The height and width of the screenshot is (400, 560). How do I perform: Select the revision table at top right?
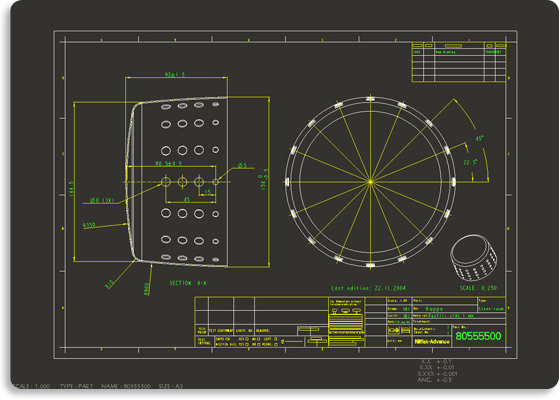[x=459, y=62]
